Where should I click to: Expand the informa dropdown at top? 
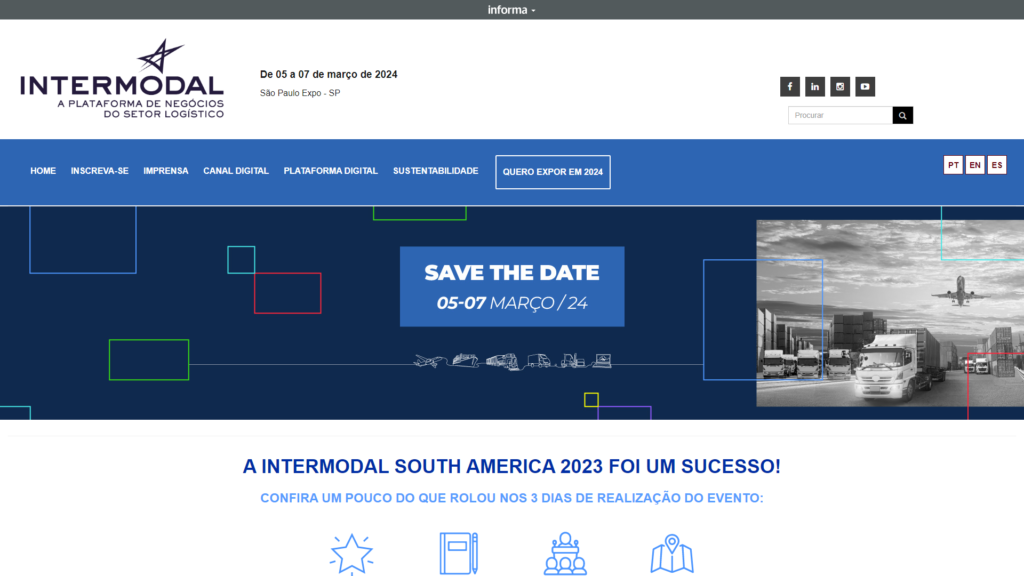pos(511,10)
